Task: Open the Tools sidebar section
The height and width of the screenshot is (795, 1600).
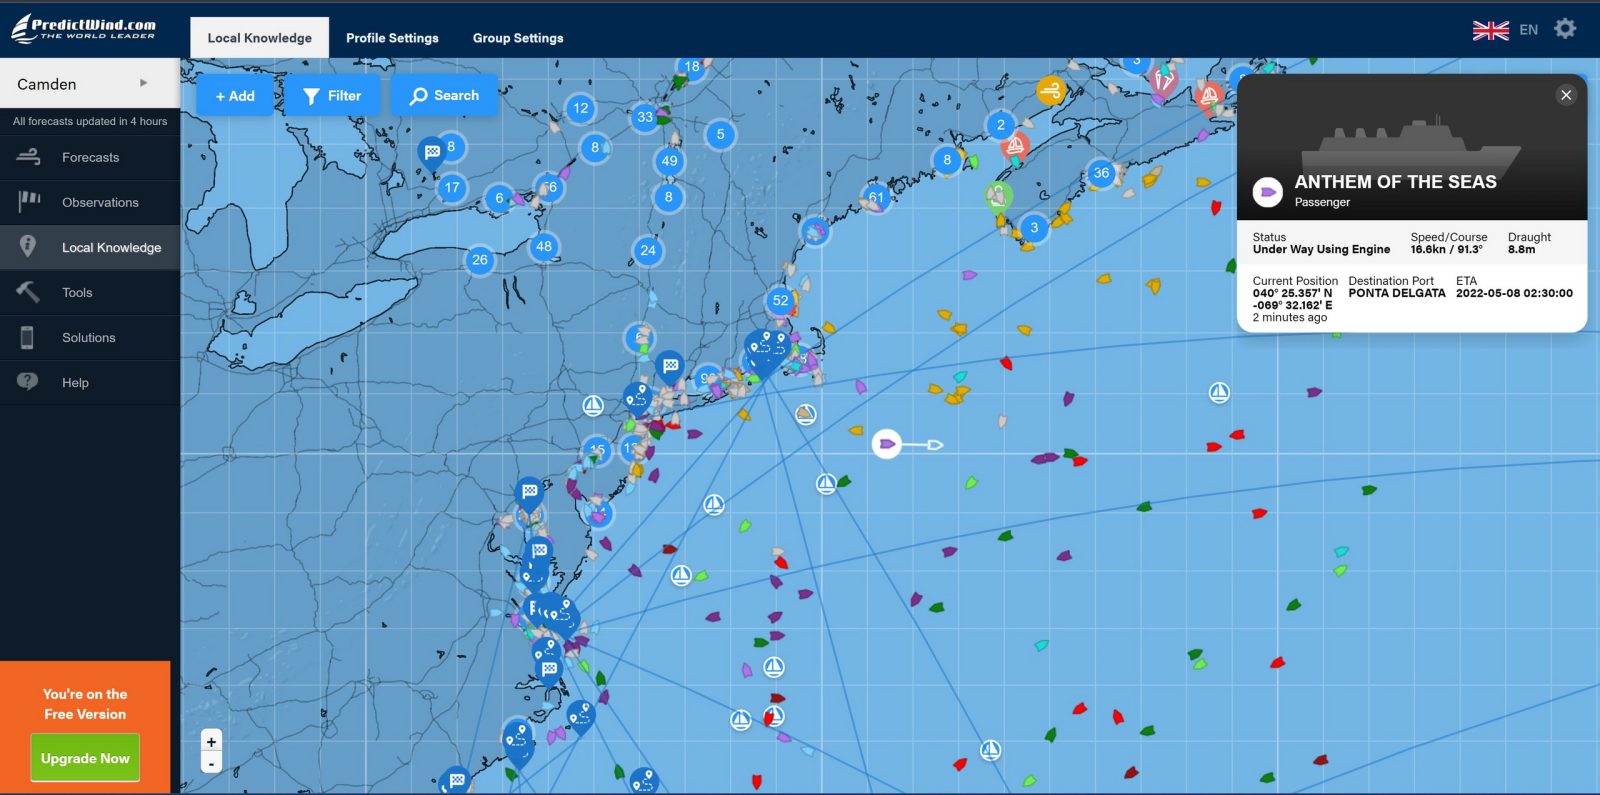Action: [90, 292]
